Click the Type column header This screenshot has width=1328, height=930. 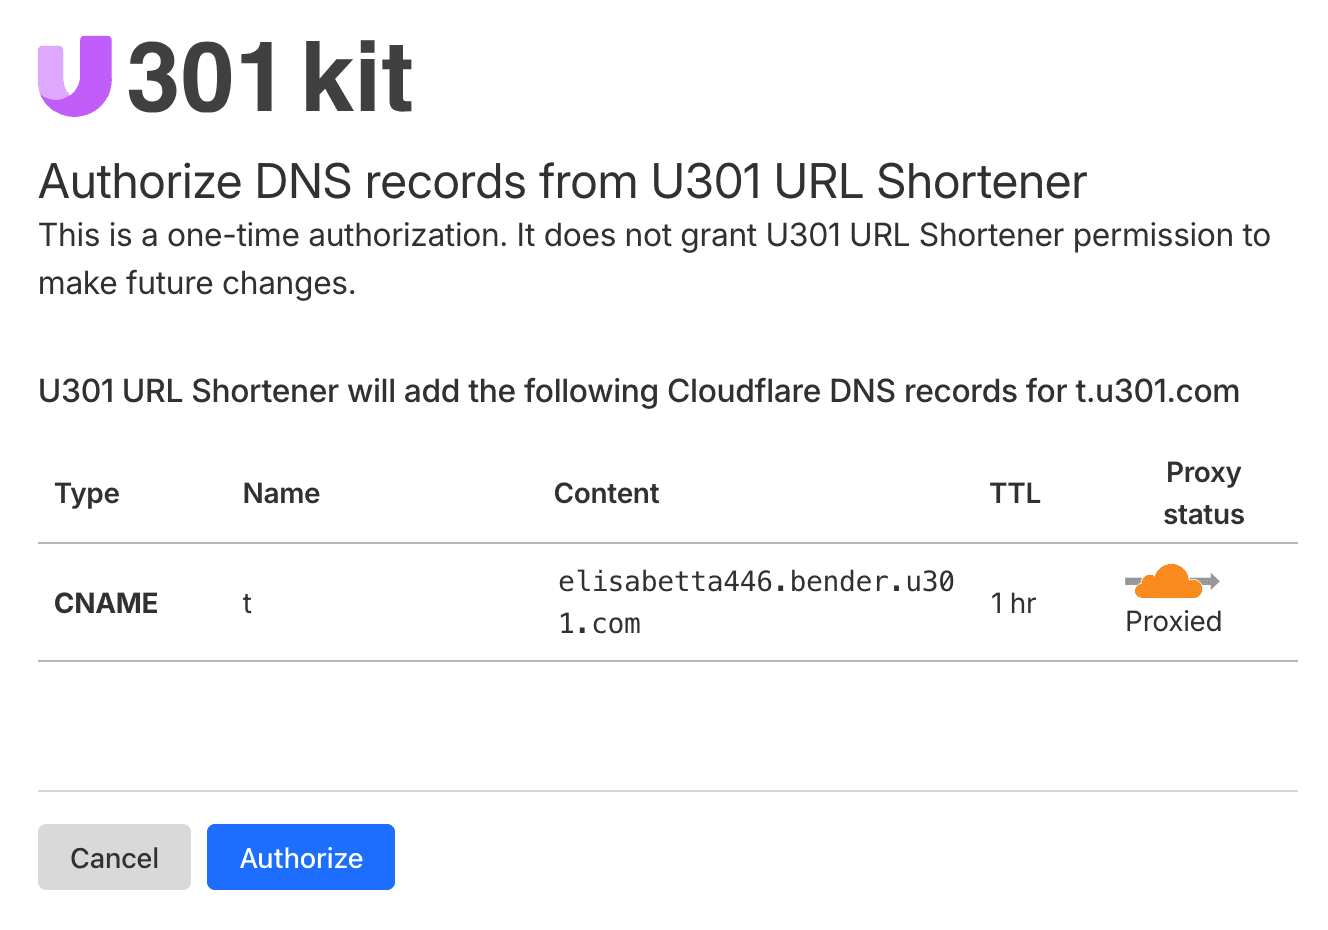86,493
